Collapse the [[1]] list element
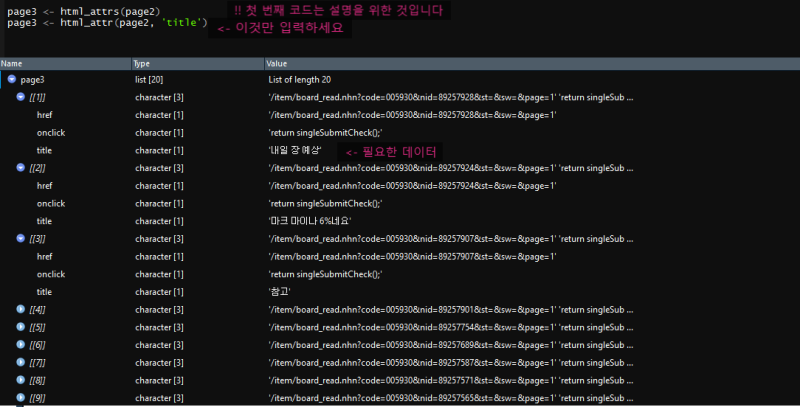 (20, 97)
